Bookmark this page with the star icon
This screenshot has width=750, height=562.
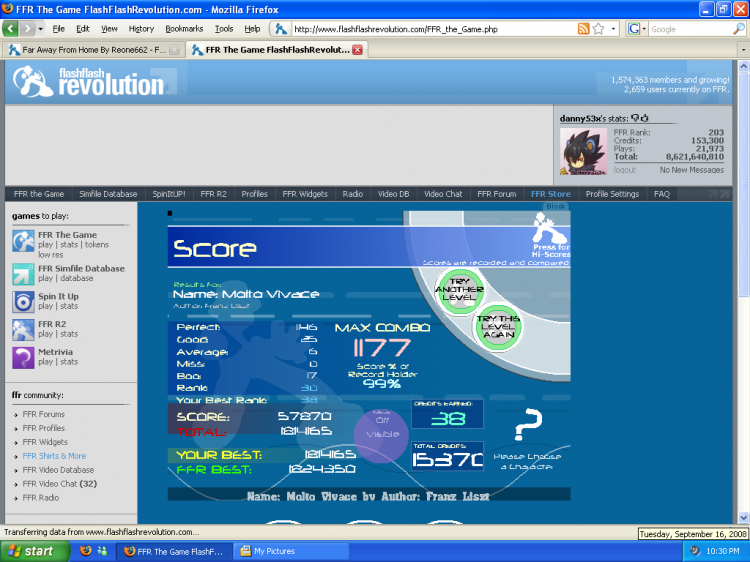(598, 29)
